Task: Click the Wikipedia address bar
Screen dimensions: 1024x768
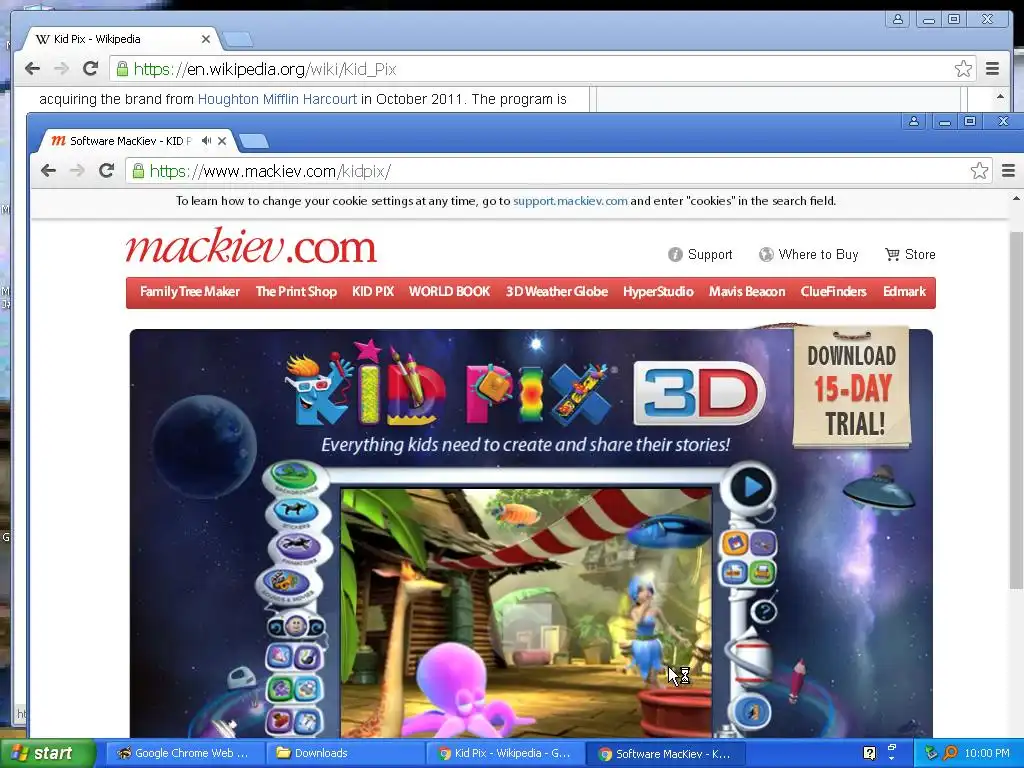Action: coord(542,69)
